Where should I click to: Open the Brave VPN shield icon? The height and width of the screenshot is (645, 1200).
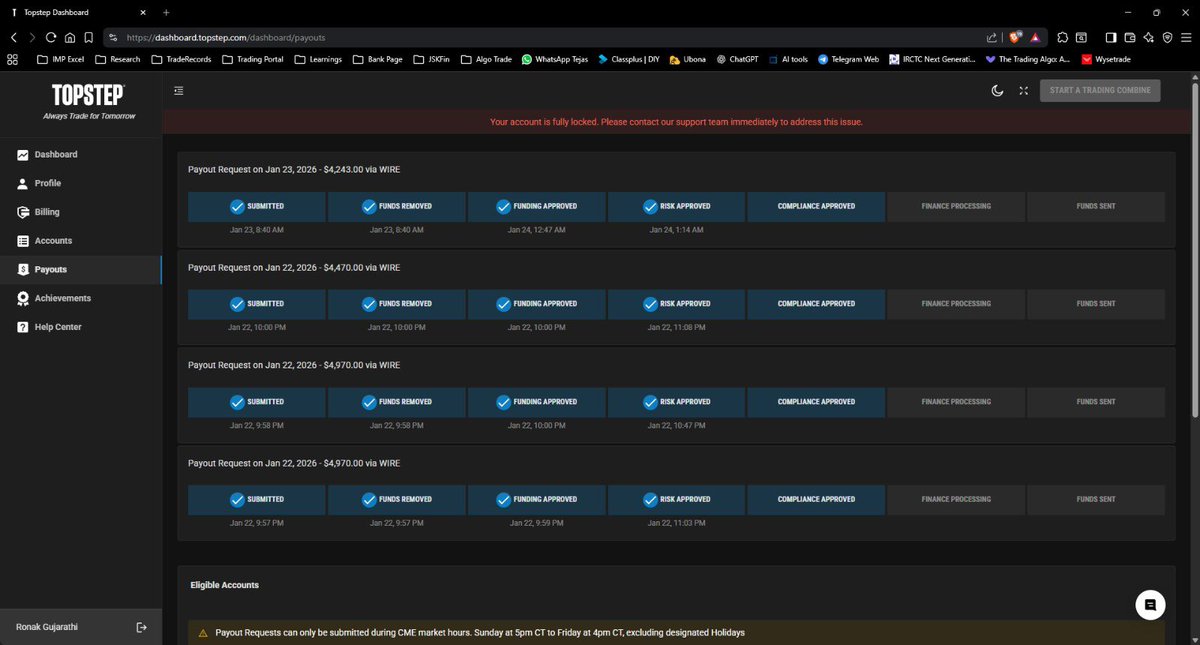click(1167, 37)
